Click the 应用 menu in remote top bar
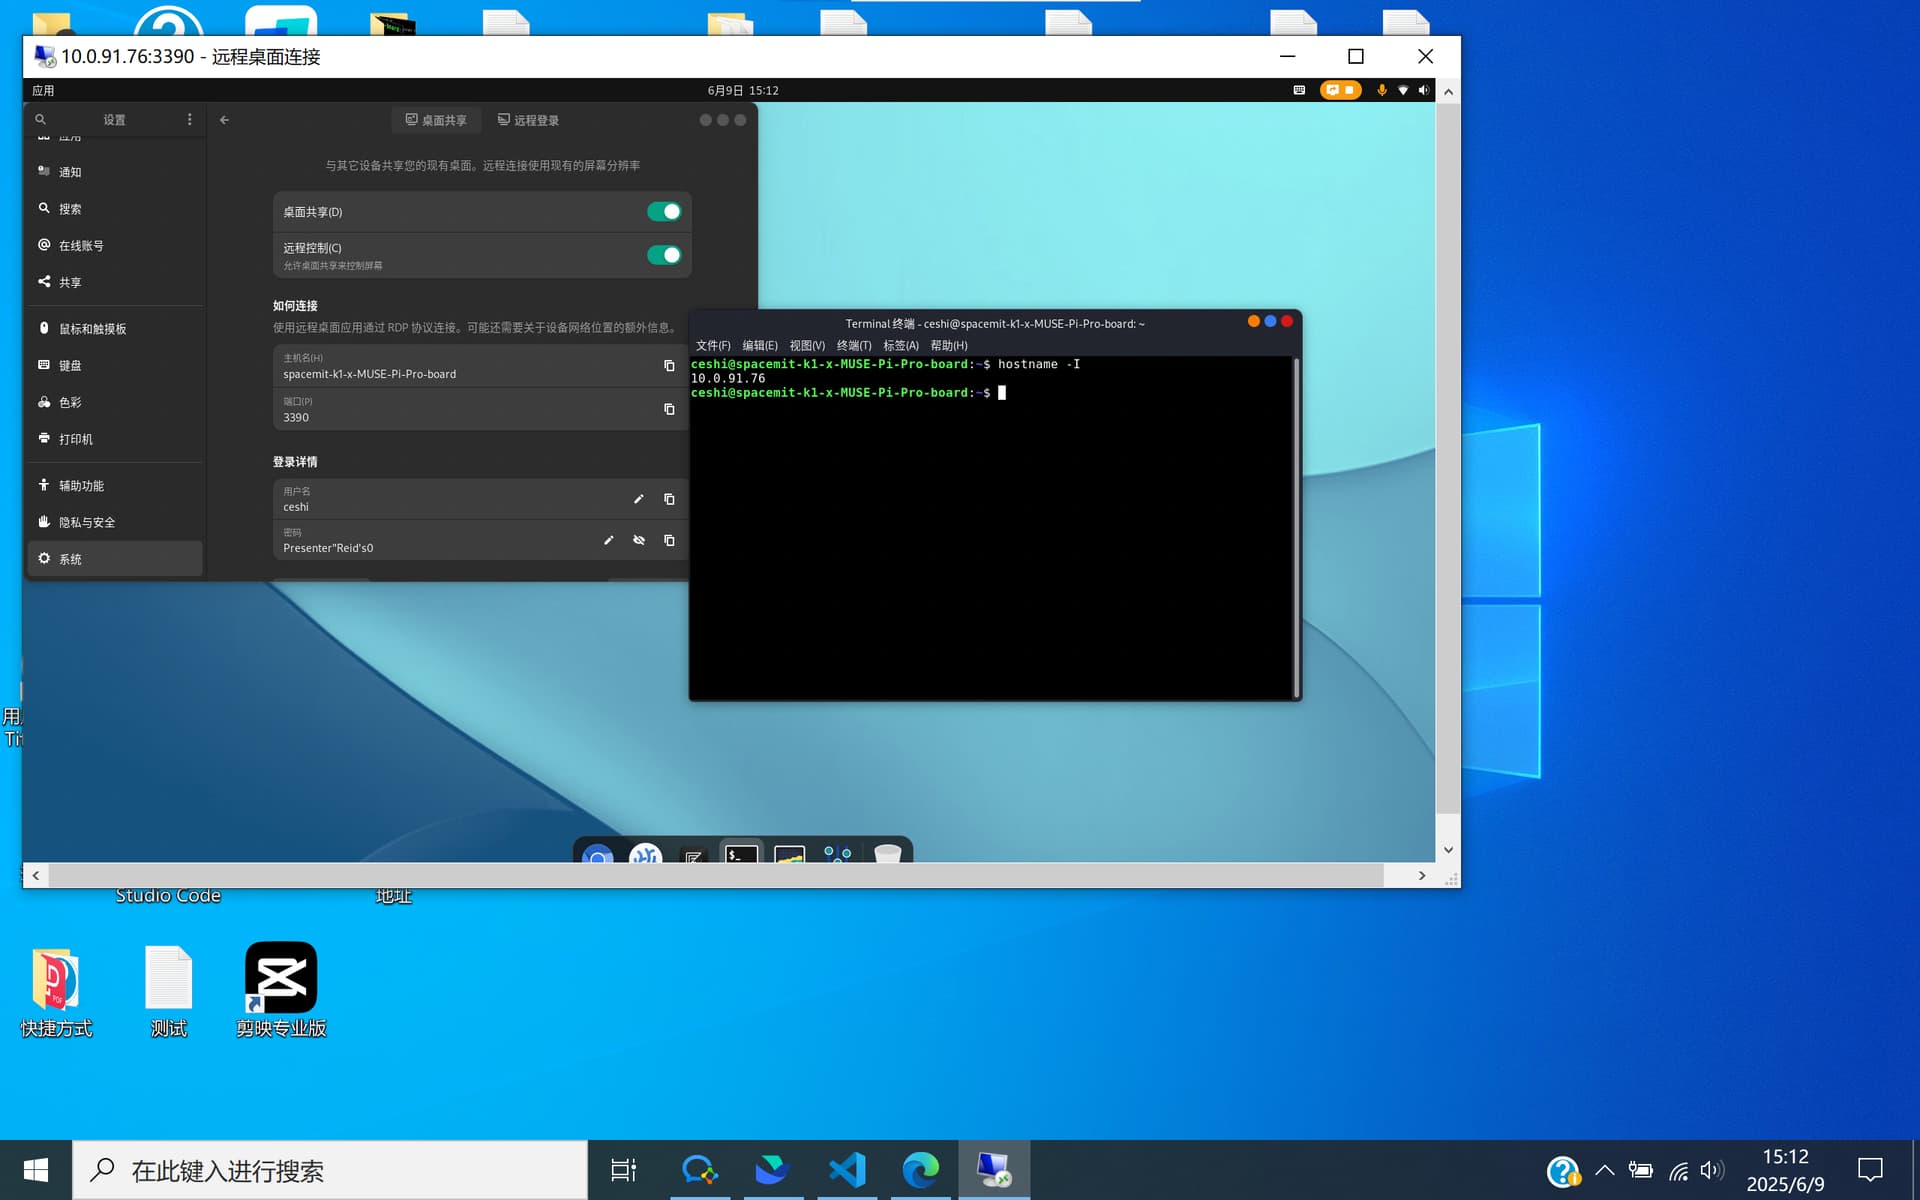Image resolution: width=1920 pixels, height=1200 pixels. pyautogui.click(x=43, y=91)
